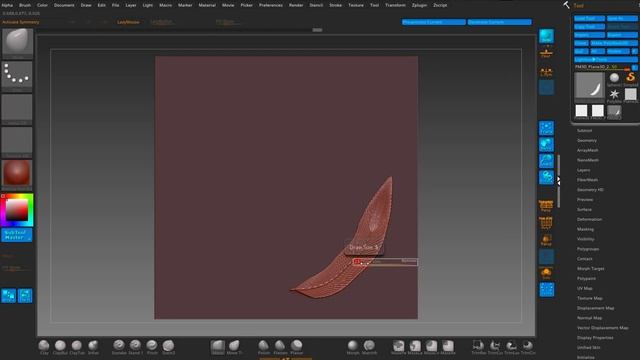
Task: Click the Draw Size popup slider
Action: click(x=385, y=262)
